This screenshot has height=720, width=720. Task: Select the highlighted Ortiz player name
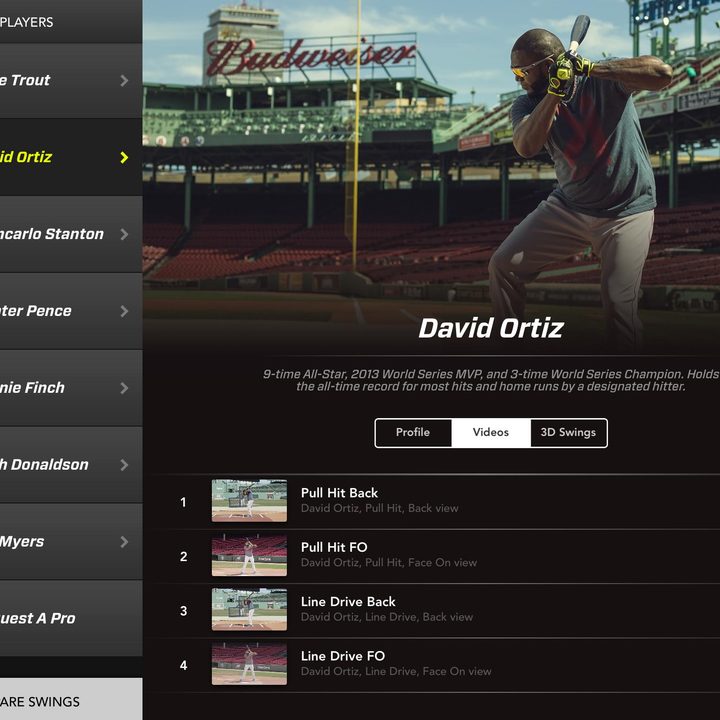pyautogui.click(x=26, y=157)
